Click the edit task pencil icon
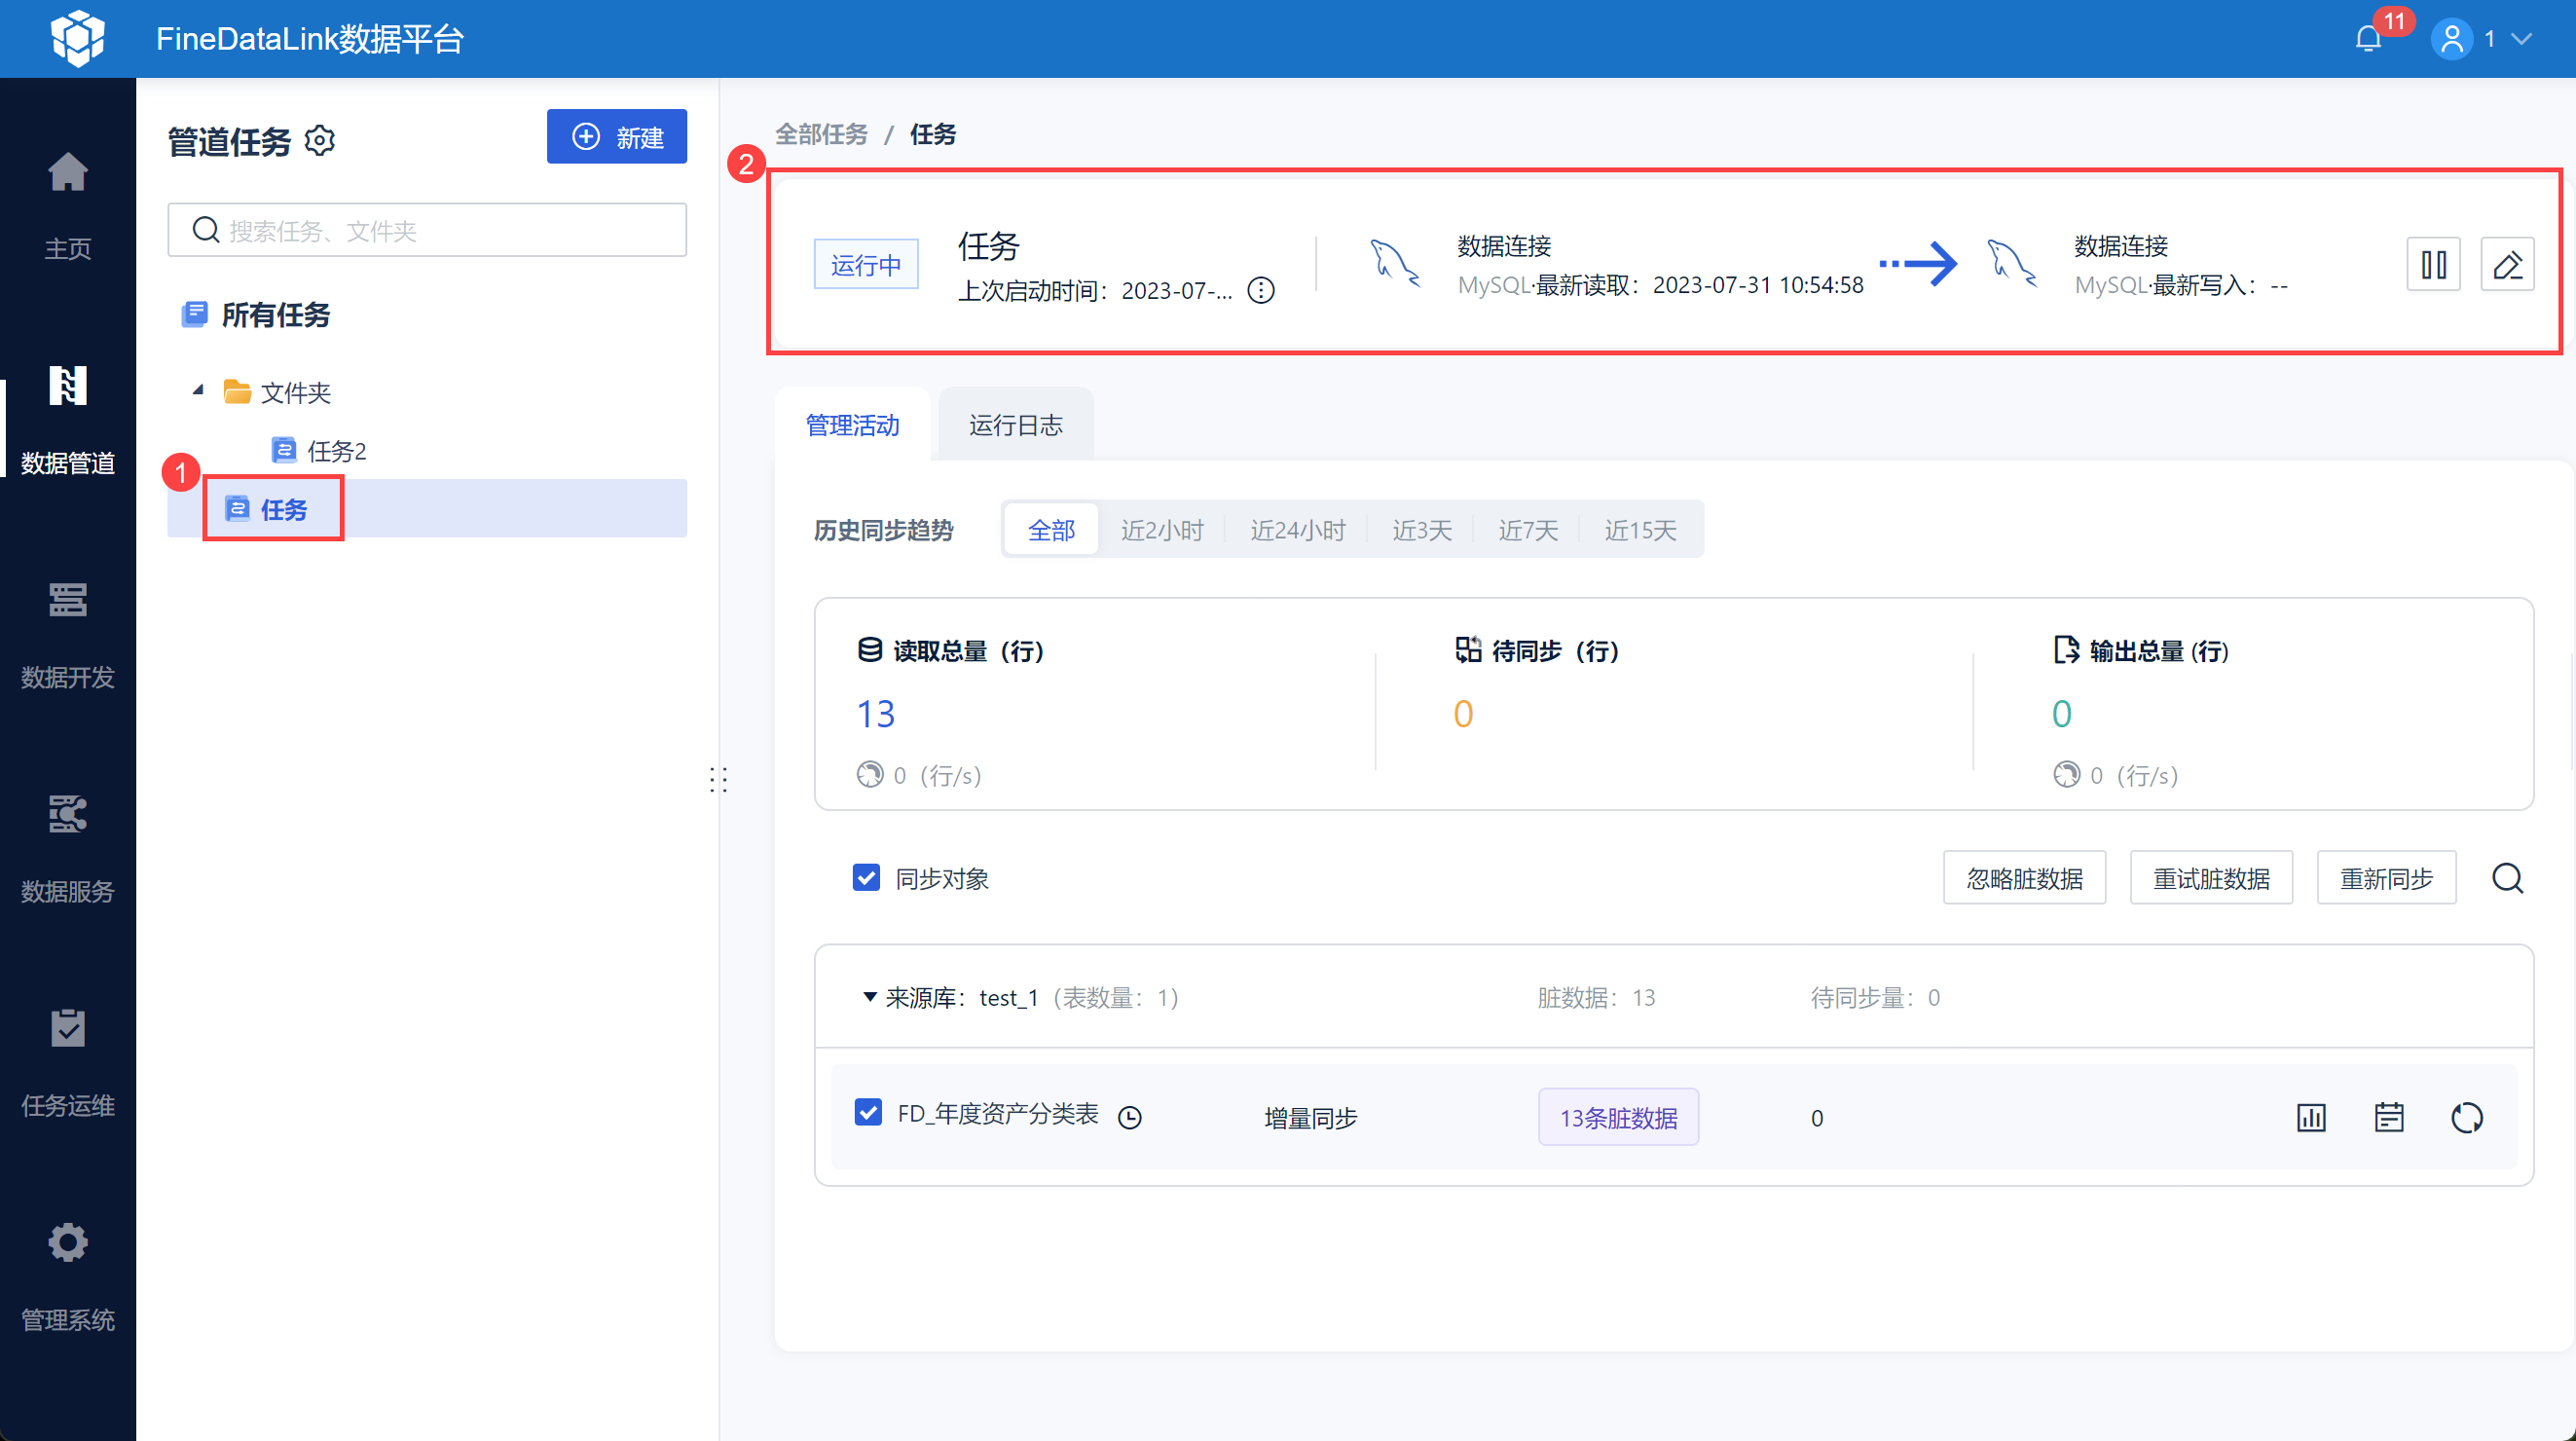This screenshot has width=2576, height=1441. pos(2506,265)
